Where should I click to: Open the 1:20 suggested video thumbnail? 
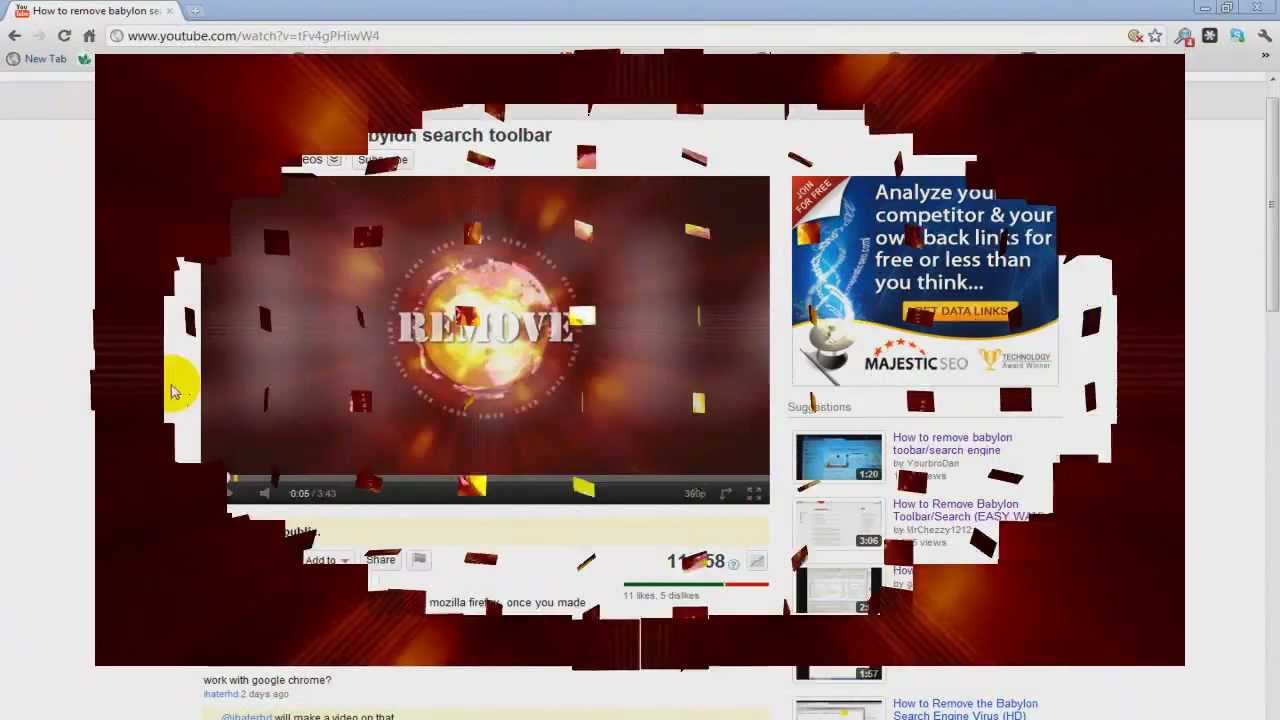coord(839,457)
